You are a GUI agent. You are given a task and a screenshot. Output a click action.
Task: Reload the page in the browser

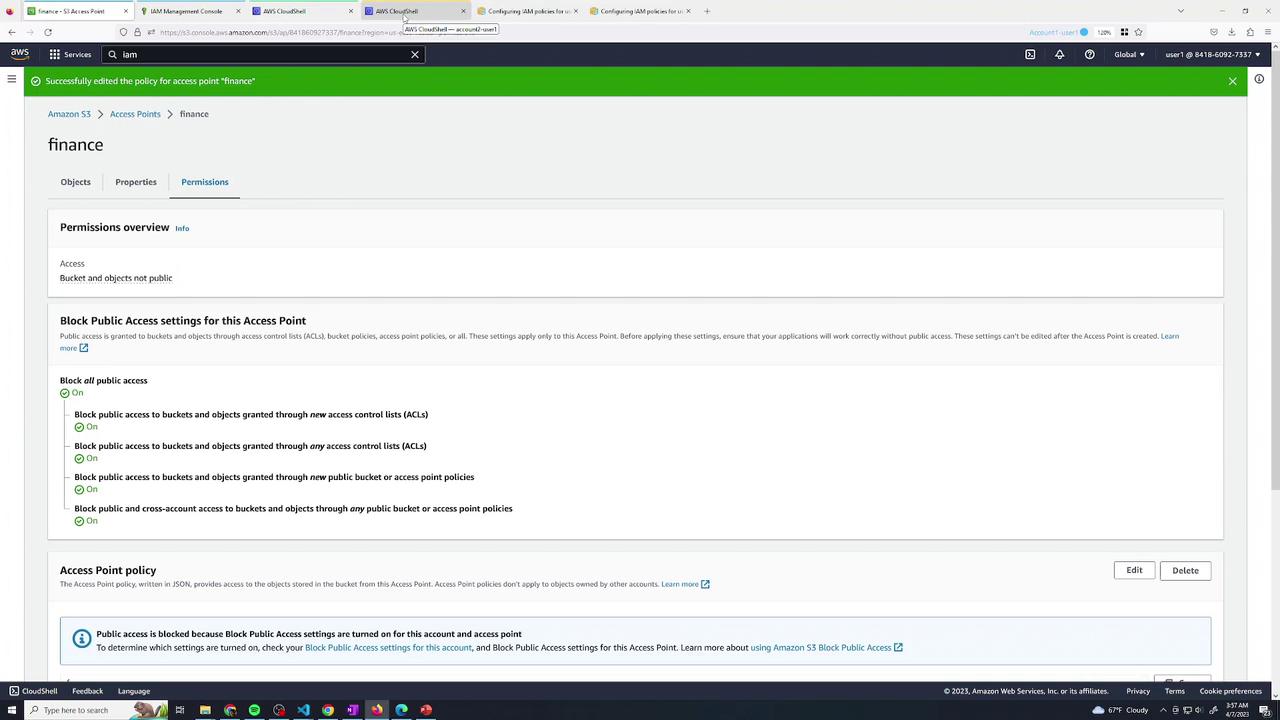pos(47,32)
